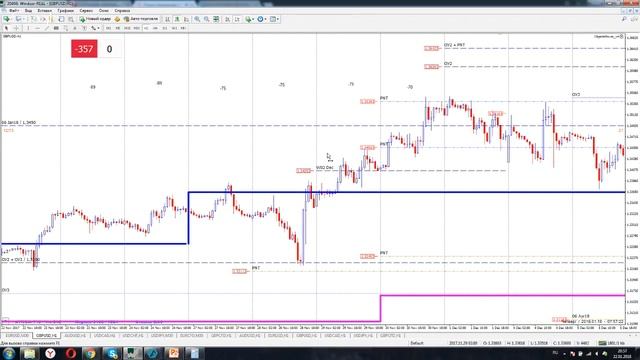
Task: Switch to the MN timeframe
Action: [183, 28]
